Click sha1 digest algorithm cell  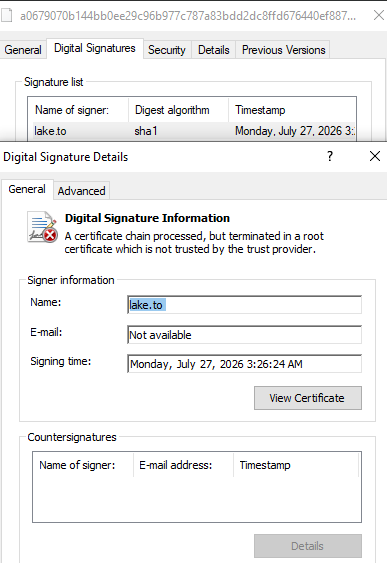point(146,131)
